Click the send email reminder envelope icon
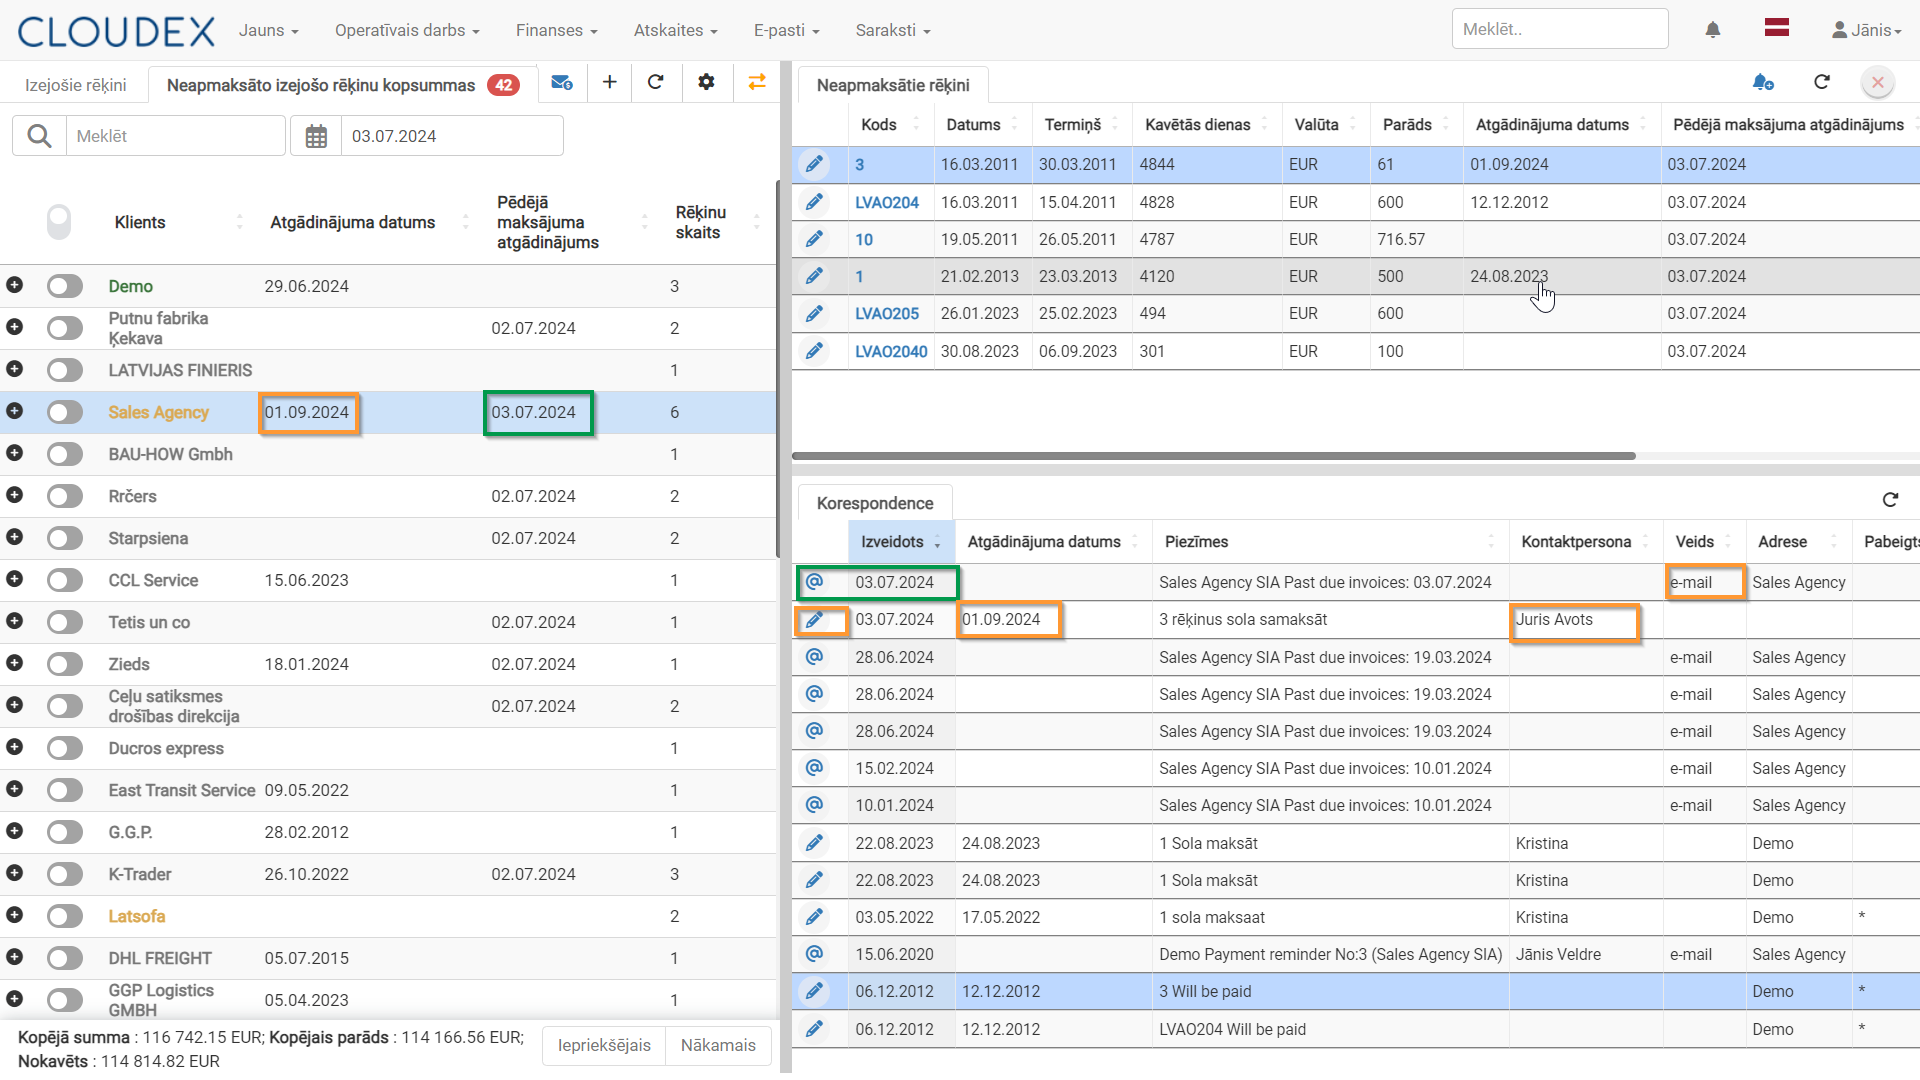The width and height of the screenshot is (1920, 1080). click(562, 82)
